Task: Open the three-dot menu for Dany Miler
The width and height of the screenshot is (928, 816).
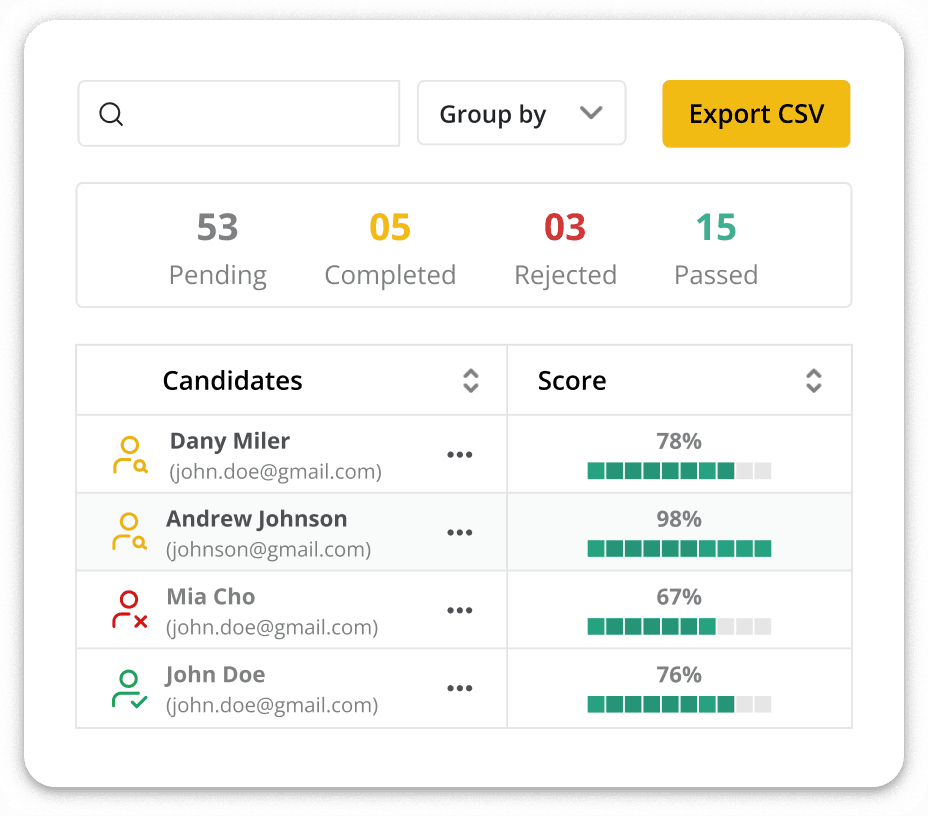Action: pyautogui.click(x=460, y=455)
